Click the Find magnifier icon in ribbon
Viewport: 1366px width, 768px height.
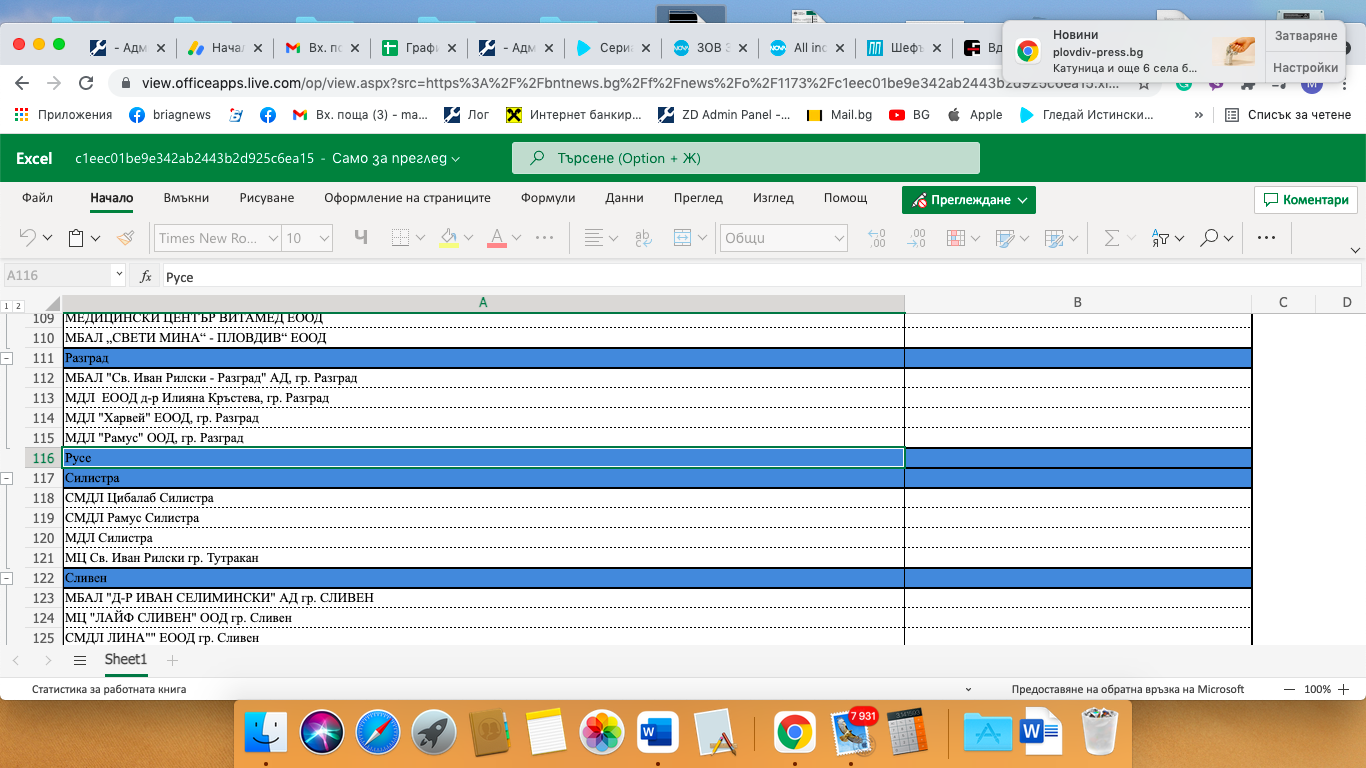tap(1210, 238)
